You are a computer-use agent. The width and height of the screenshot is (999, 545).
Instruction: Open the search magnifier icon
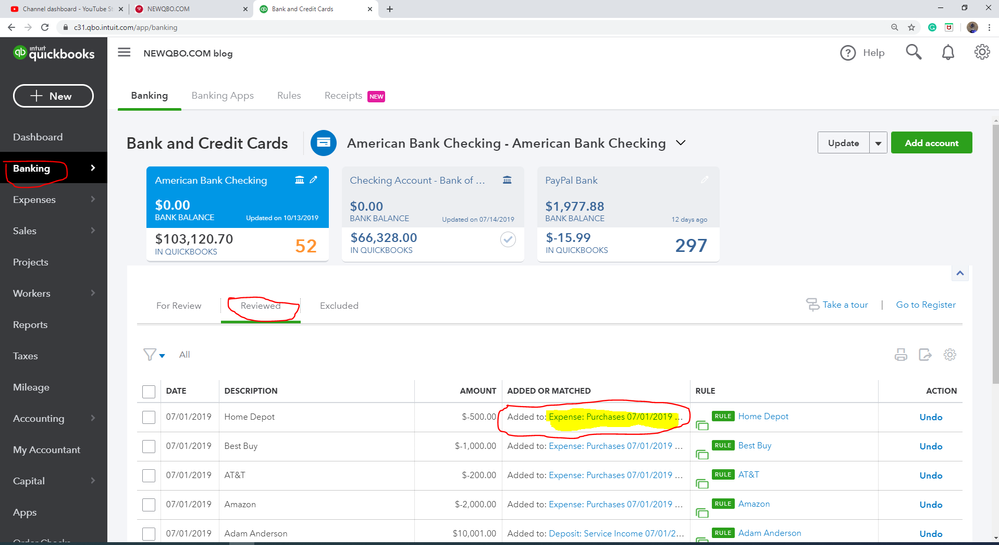click(914, 52)
